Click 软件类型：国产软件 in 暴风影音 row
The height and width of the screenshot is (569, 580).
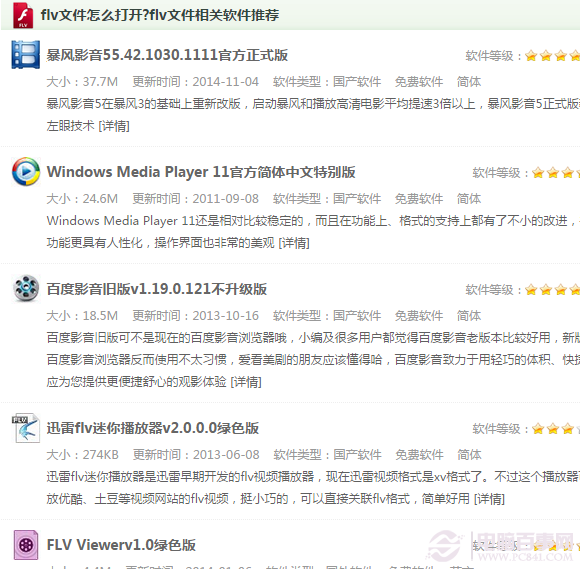(x=327, y=82)
